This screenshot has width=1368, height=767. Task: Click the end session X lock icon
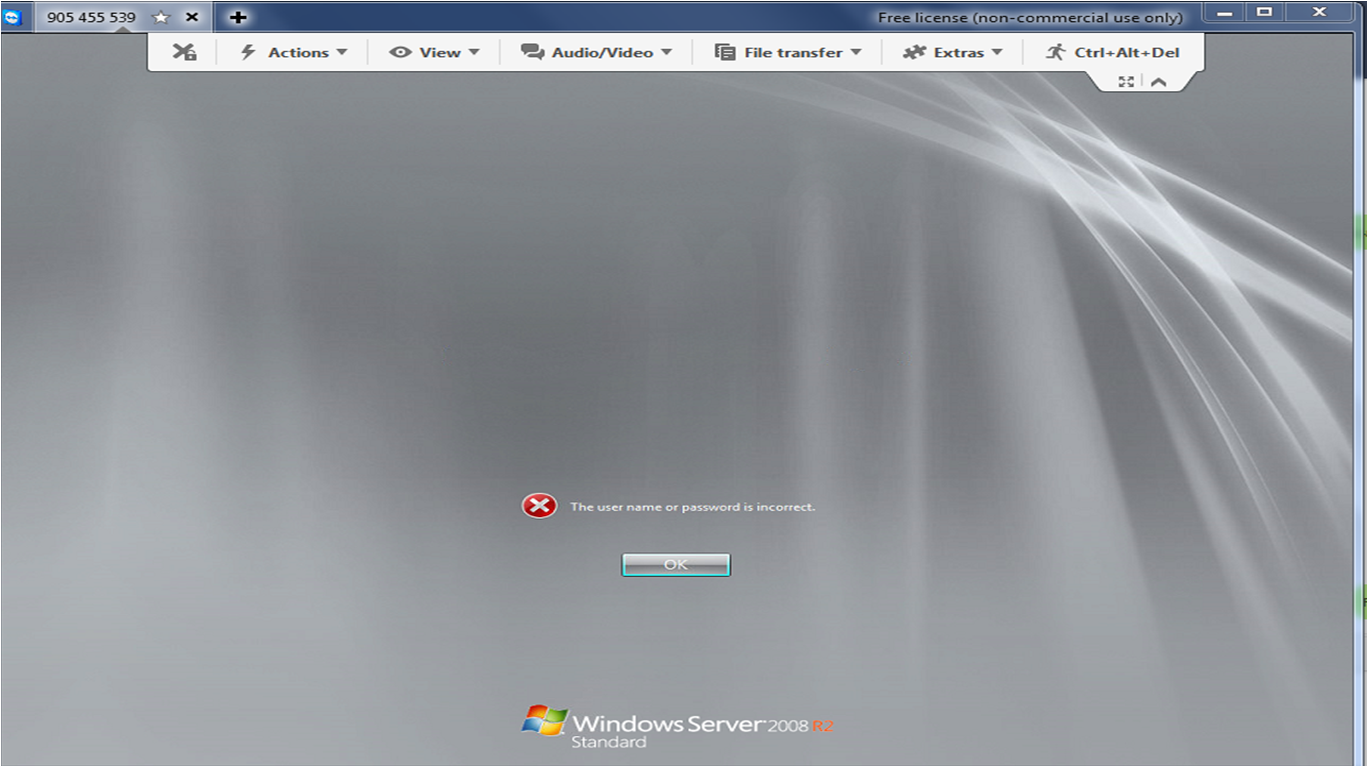tap(184, 52)
